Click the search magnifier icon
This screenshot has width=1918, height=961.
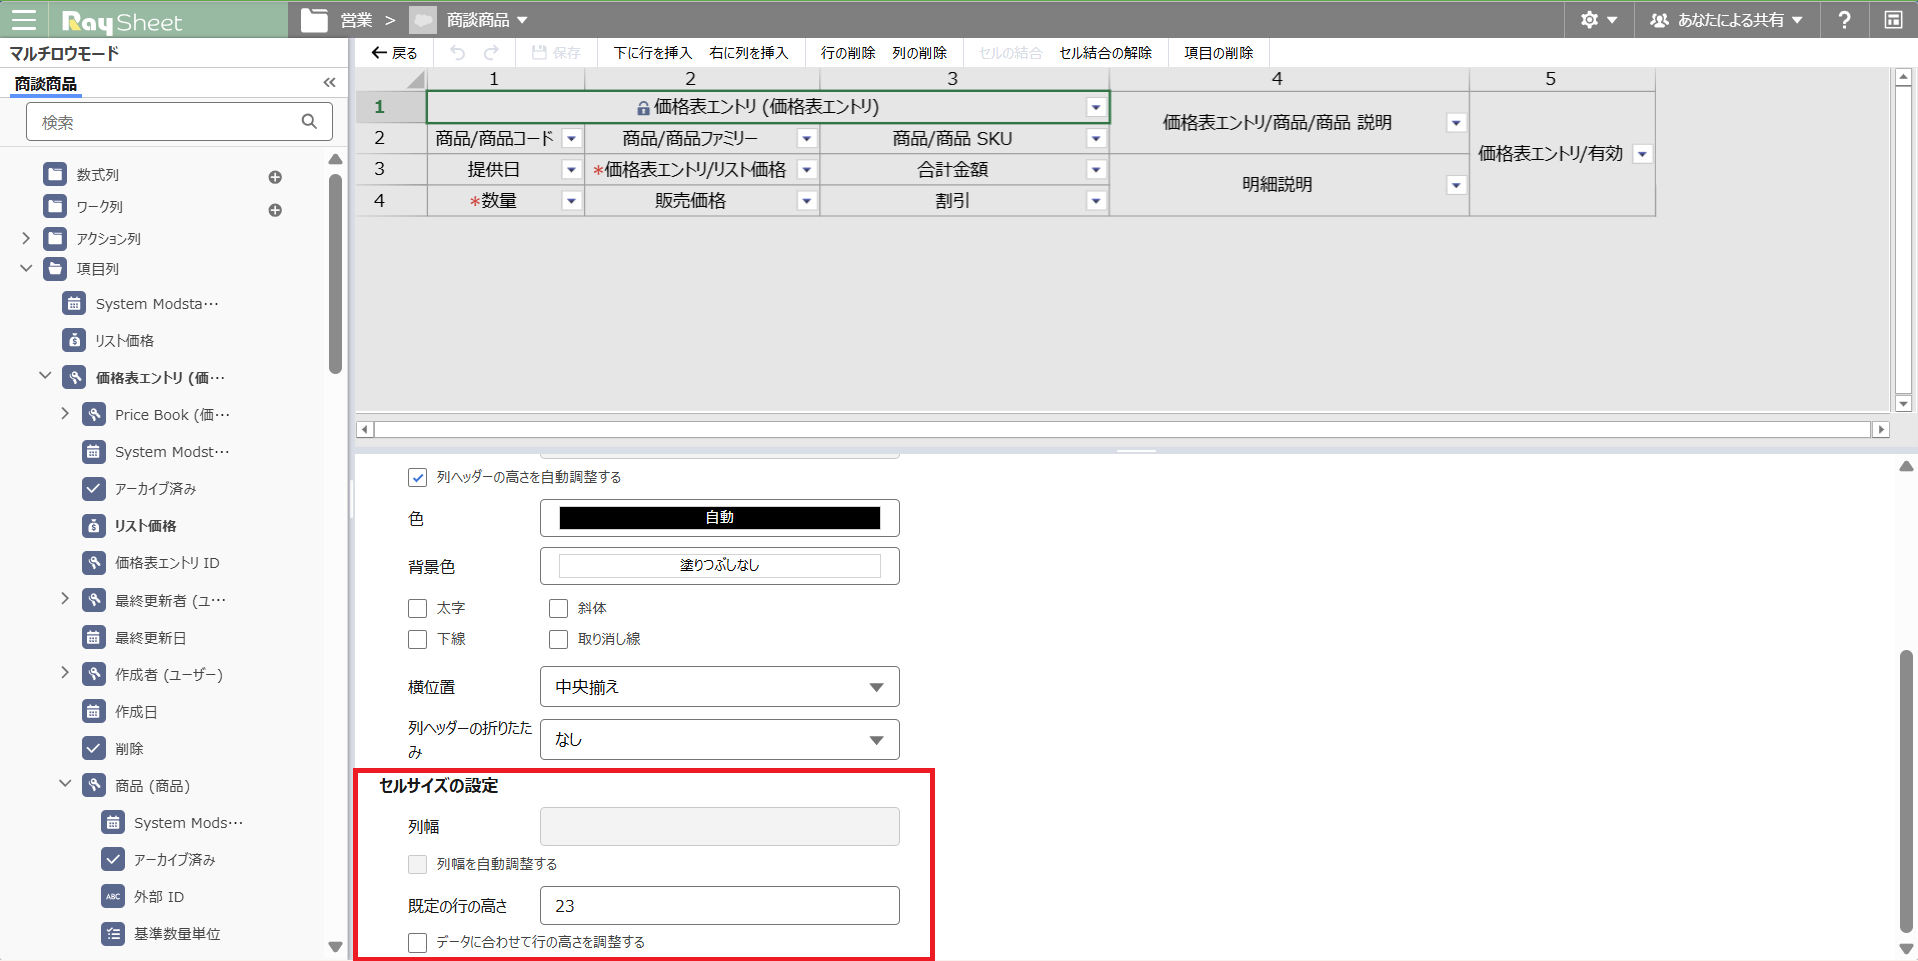pyautogui.click(x=309, y=121)
